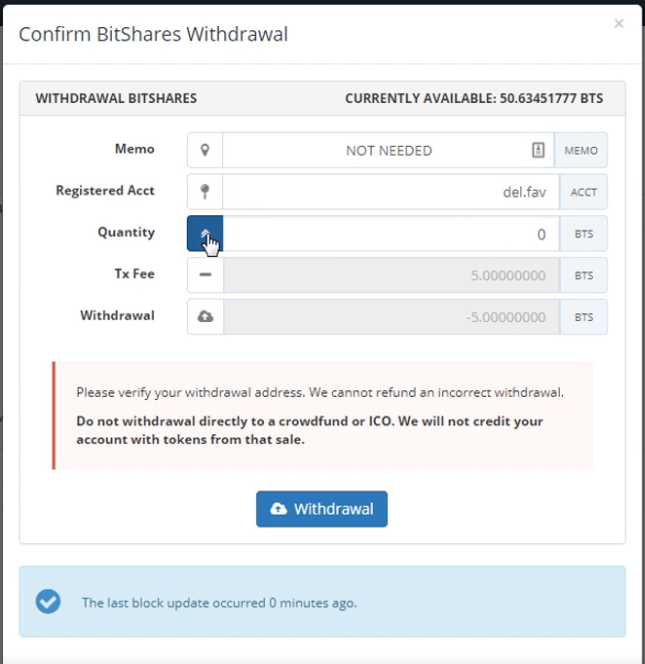Click the BTS addon beside Tx Fee
Image resolution: width=645 pixels, height=664 pixels.
pyautogui.click(x=583, y=275)
